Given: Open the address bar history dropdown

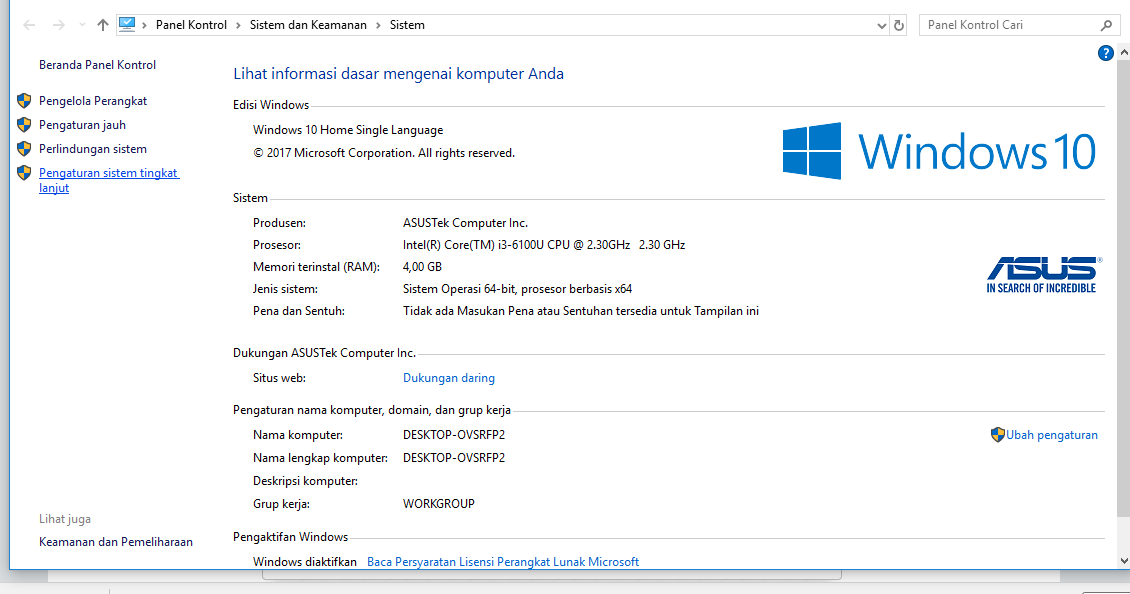Looking at the screenshot, I should point(880,25).
